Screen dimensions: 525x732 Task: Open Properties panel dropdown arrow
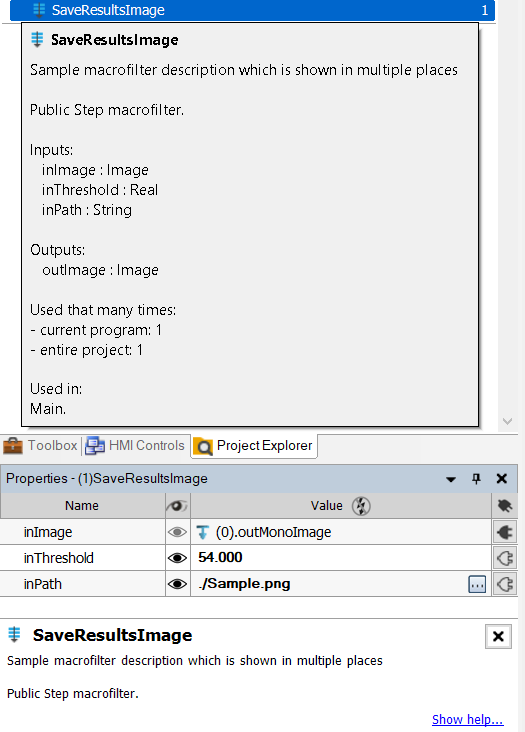click(x=451, y=479)
